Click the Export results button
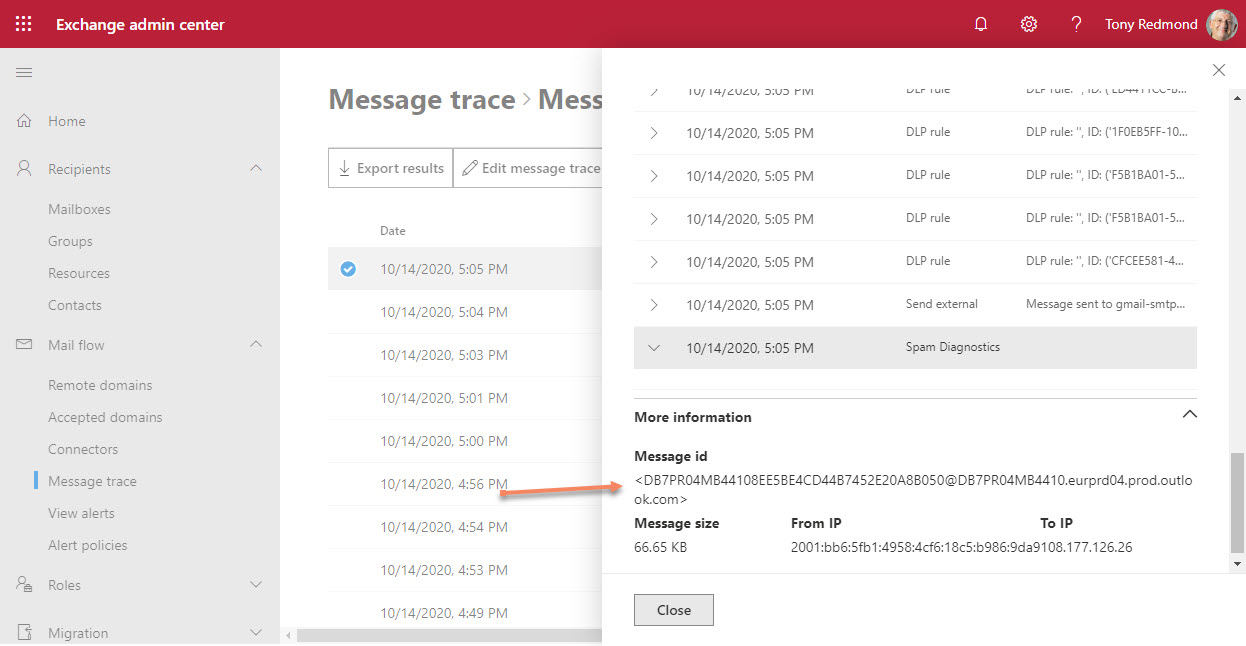 click(x=390, y=168)
